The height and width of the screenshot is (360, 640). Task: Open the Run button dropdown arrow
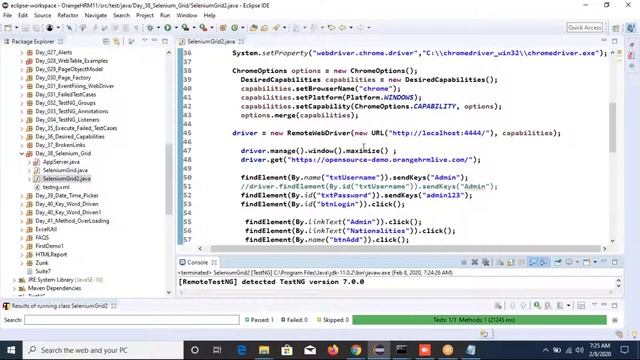[176, 27]
